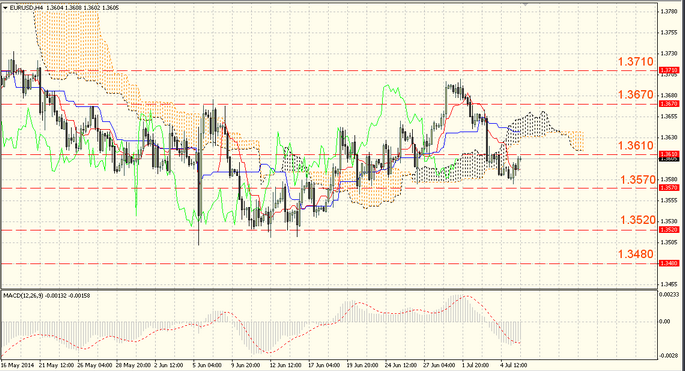Select the large orange 1.3520 level label

point(638,220)
